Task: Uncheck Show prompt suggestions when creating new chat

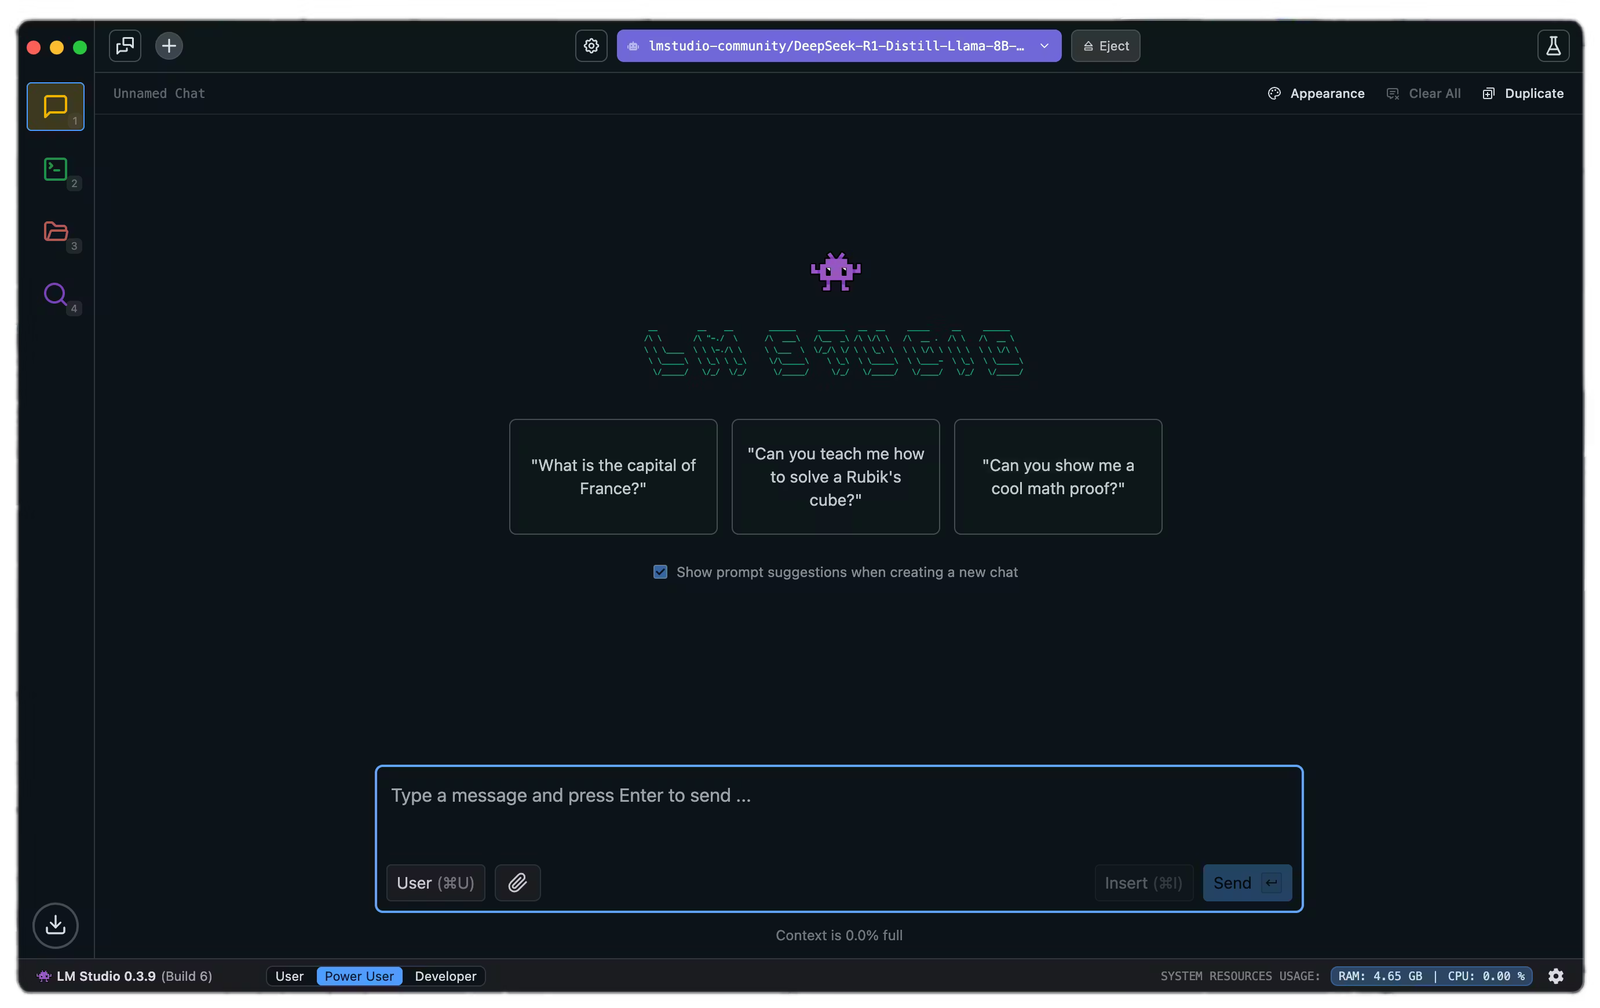Action: [x=660, y=571]
